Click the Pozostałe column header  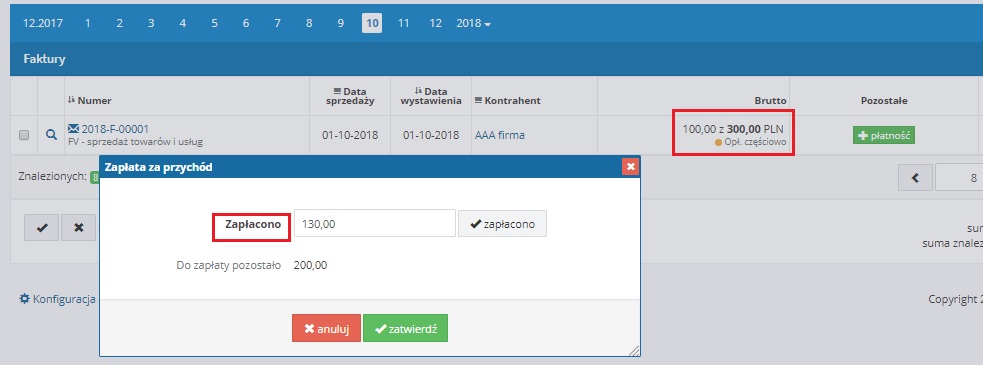884,100
